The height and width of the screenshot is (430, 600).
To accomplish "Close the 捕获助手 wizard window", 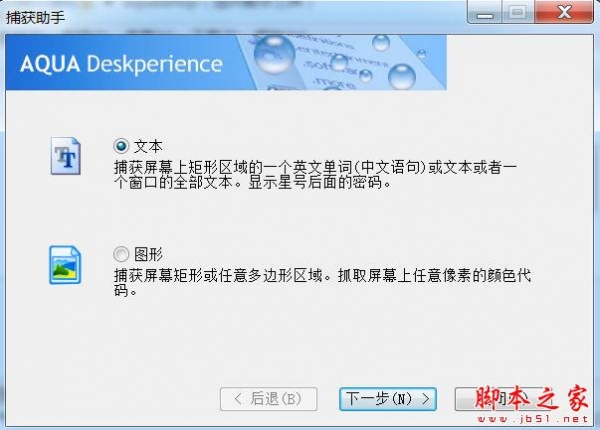I will pyautogui.click(x=564, y=13).
